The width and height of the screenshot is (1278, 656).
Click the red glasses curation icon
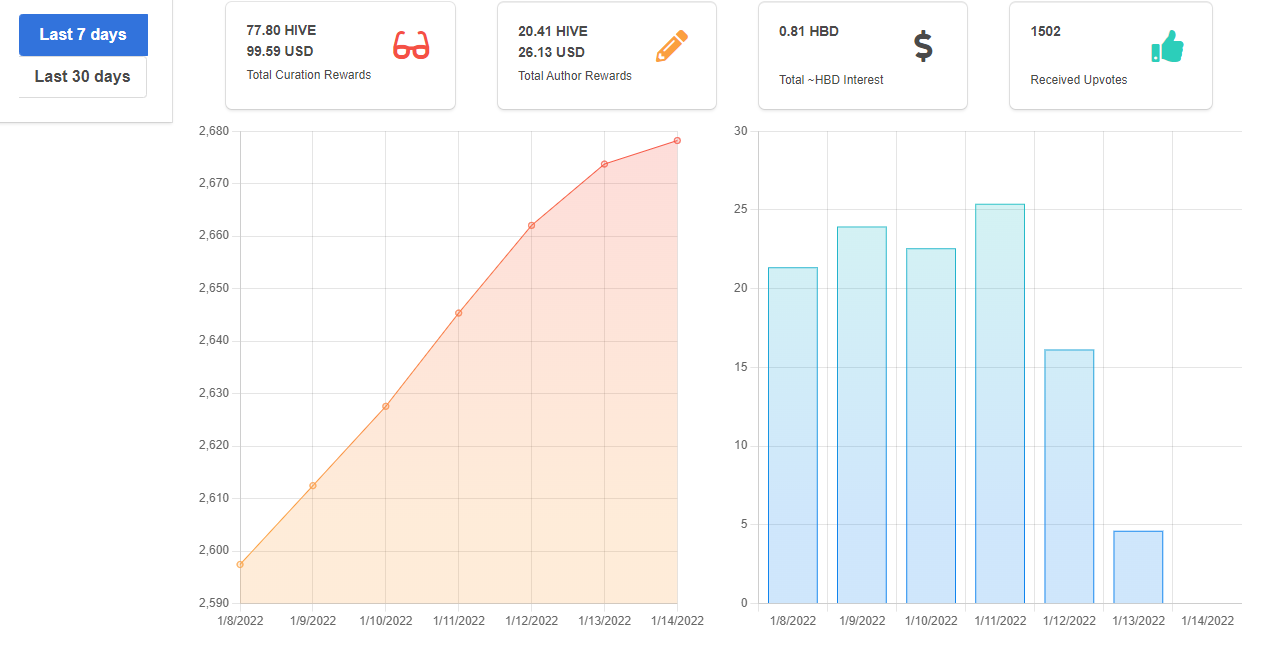[x=411, y=45]
